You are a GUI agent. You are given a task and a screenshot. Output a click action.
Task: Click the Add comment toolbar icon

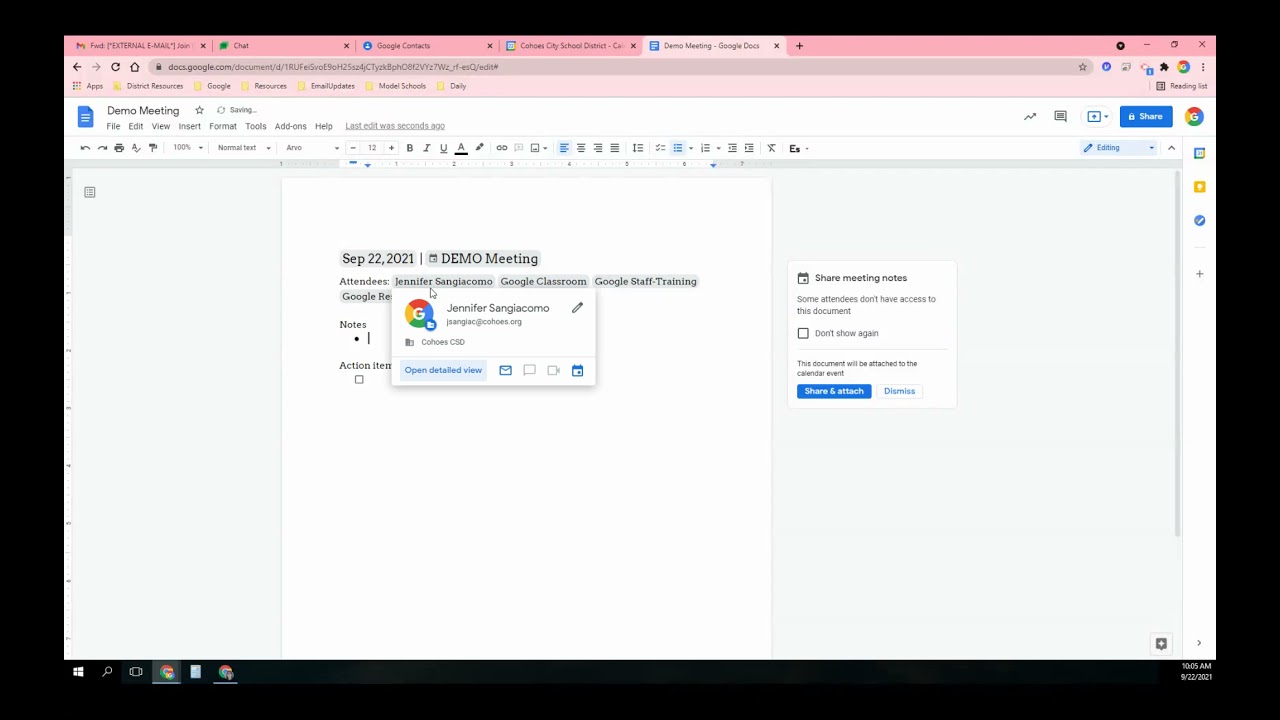(519, 148)
